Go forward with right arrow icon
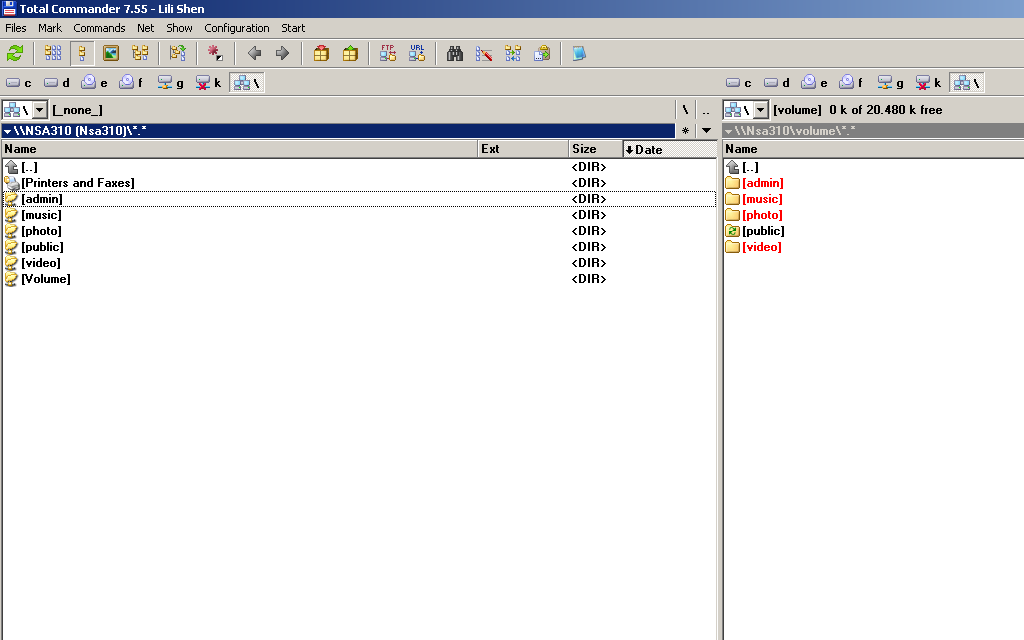 pyautogui.click(x=282, y=54)
